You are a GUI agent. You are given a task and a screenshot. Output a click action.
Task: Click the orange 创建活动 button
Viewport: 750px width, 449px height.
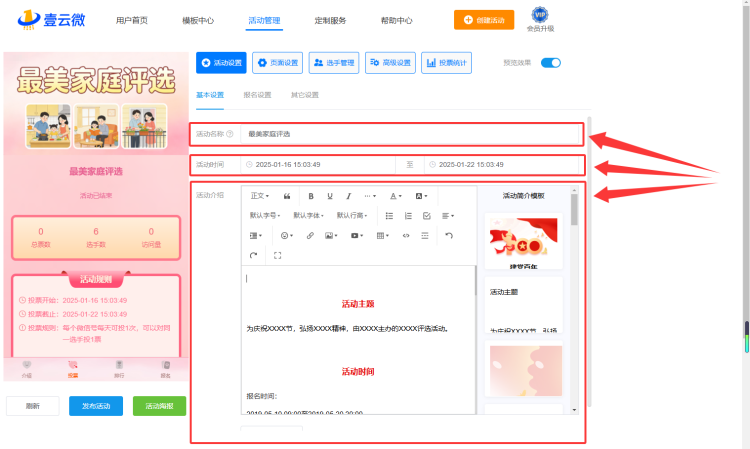484,20
